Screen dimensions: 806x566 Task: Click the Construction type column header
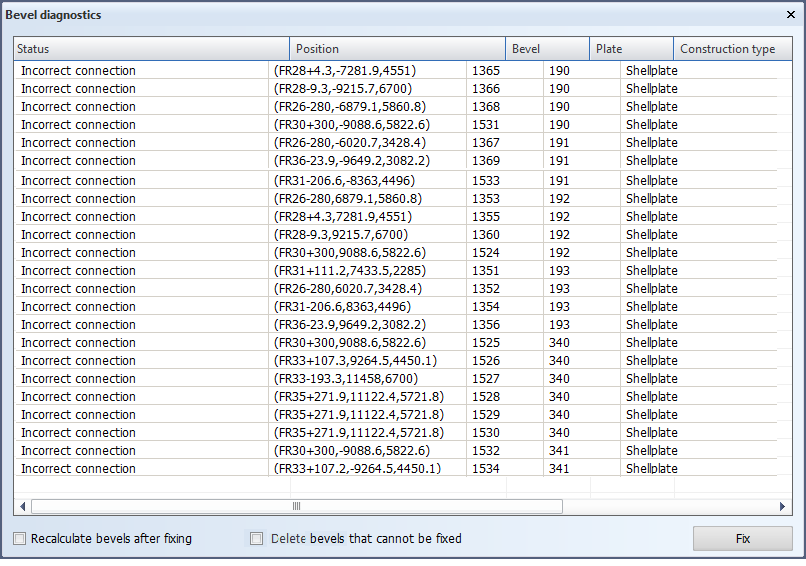tap(732, 49)
